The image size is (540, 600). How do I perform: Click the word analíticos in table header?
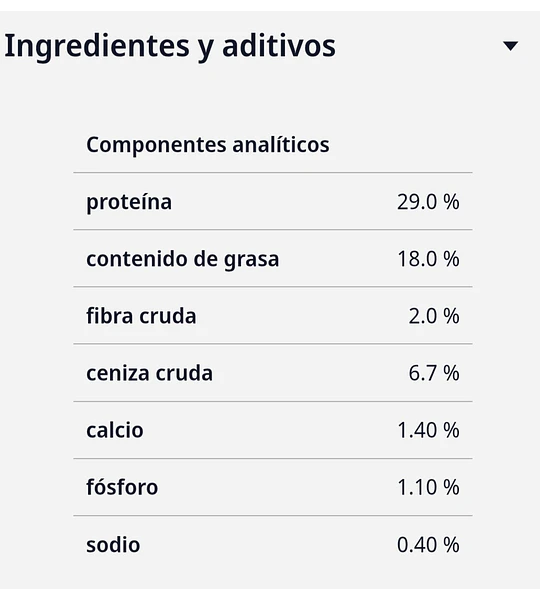[x=281, y=145]
